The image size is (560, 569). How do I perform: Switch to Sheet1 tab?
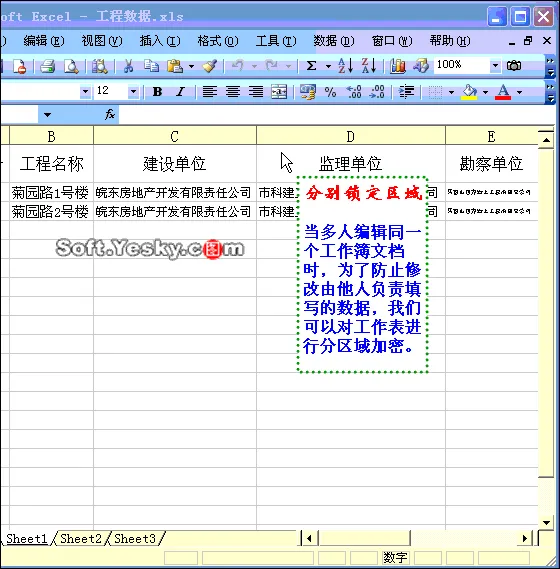coord(27,539)
